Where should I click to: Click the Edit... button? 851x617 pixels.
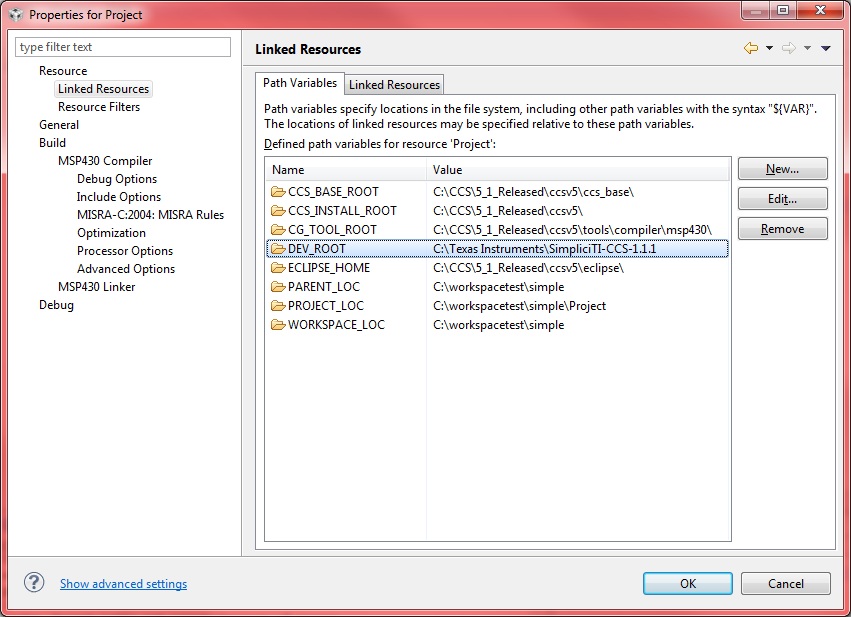pyautogui.click(x=782, y=198)
